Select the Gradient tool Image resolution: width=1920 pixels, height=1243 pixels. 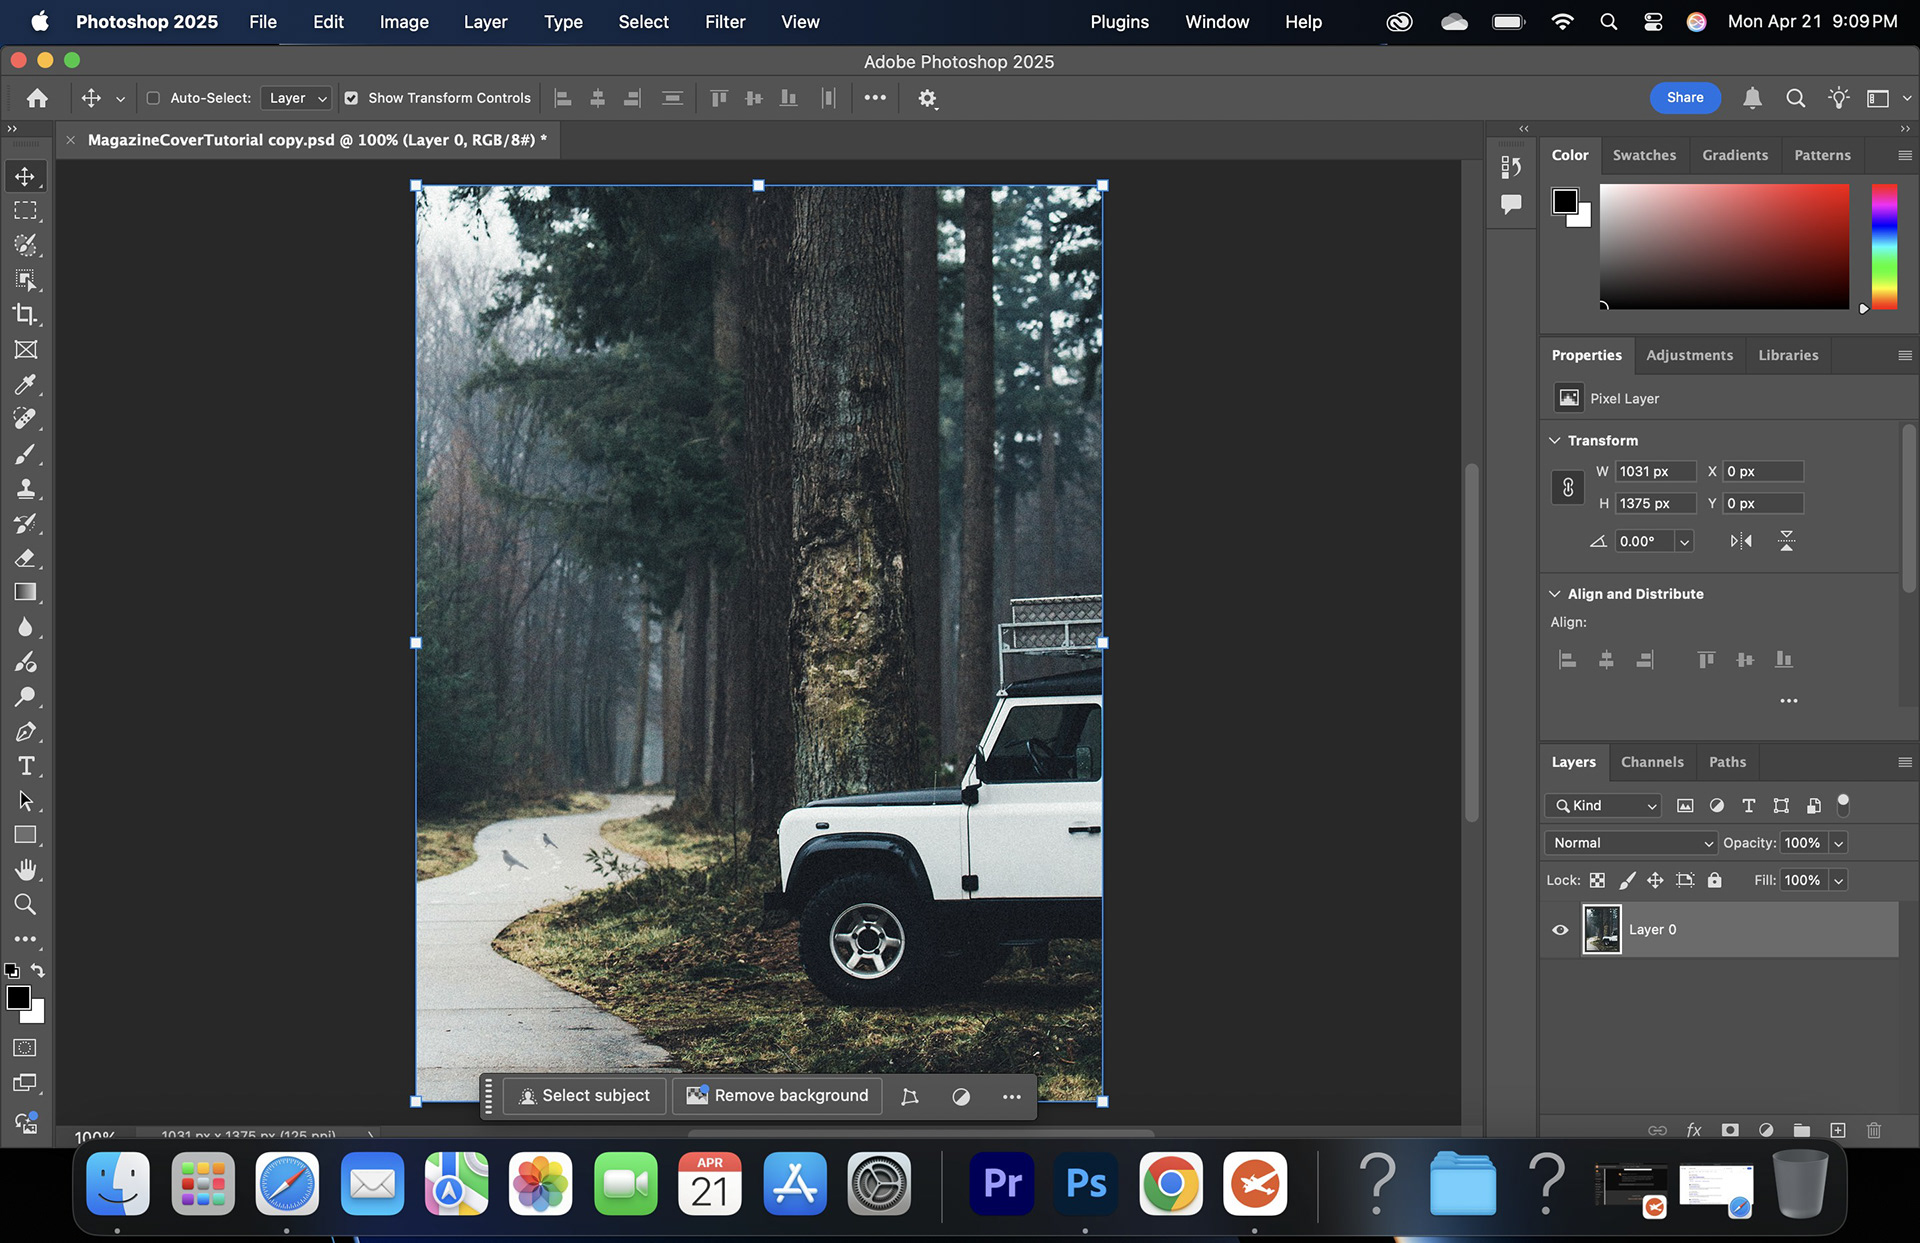(x=26, y=593)
